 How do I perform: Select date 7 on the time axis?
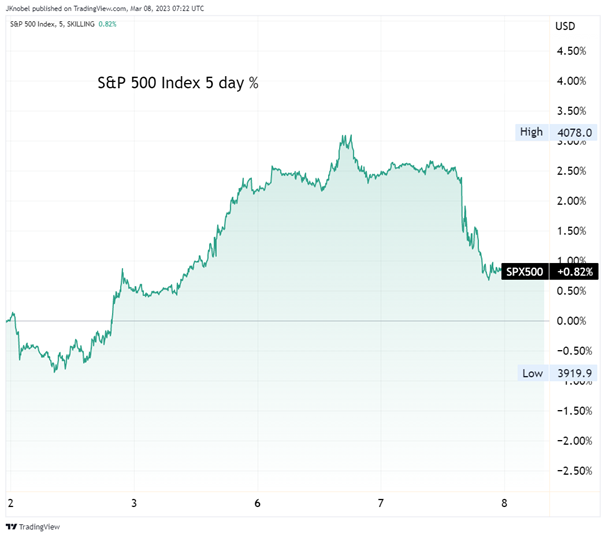point(381,504)
